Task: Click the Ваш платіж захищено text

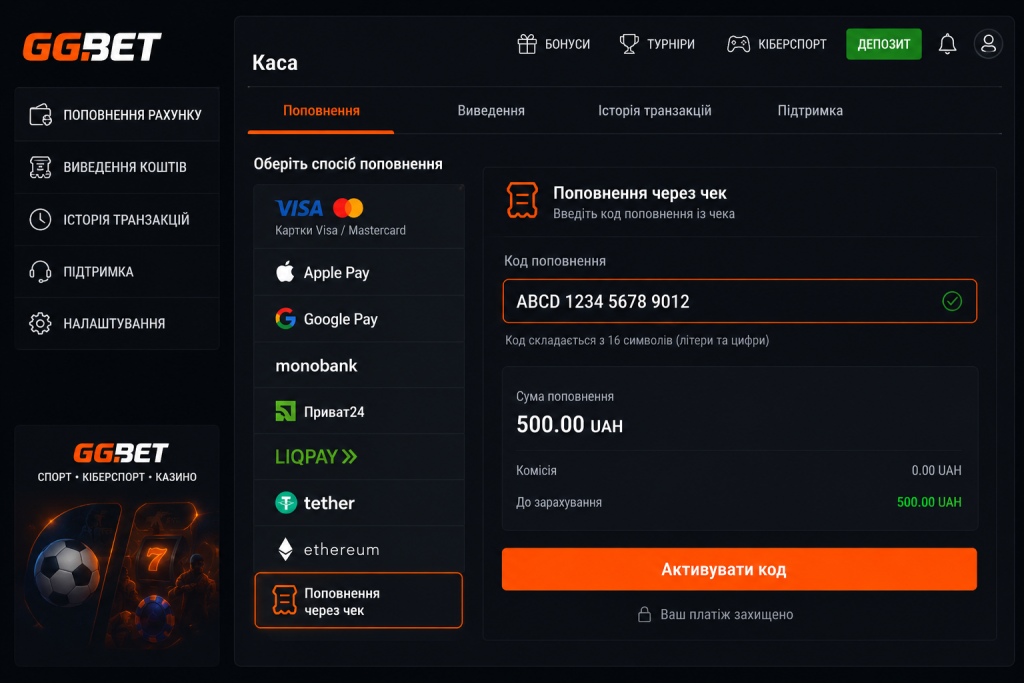Action: point(726,614)
